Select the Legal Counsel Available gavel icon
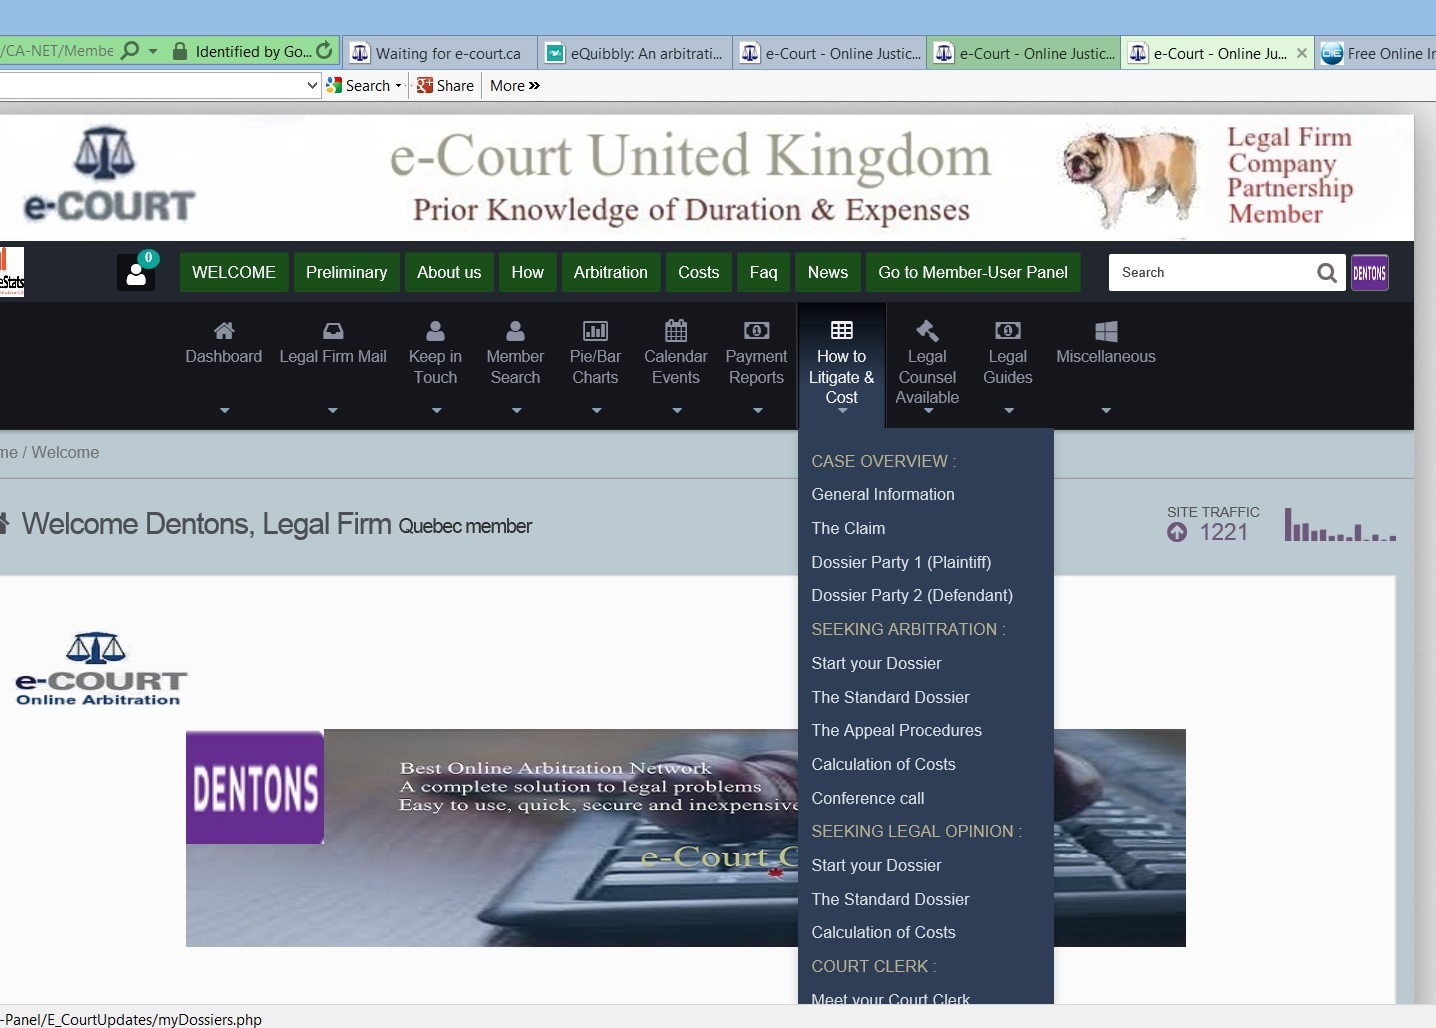The width and height of the screenshot is (1436, 1028). click(x=927, y=331)
